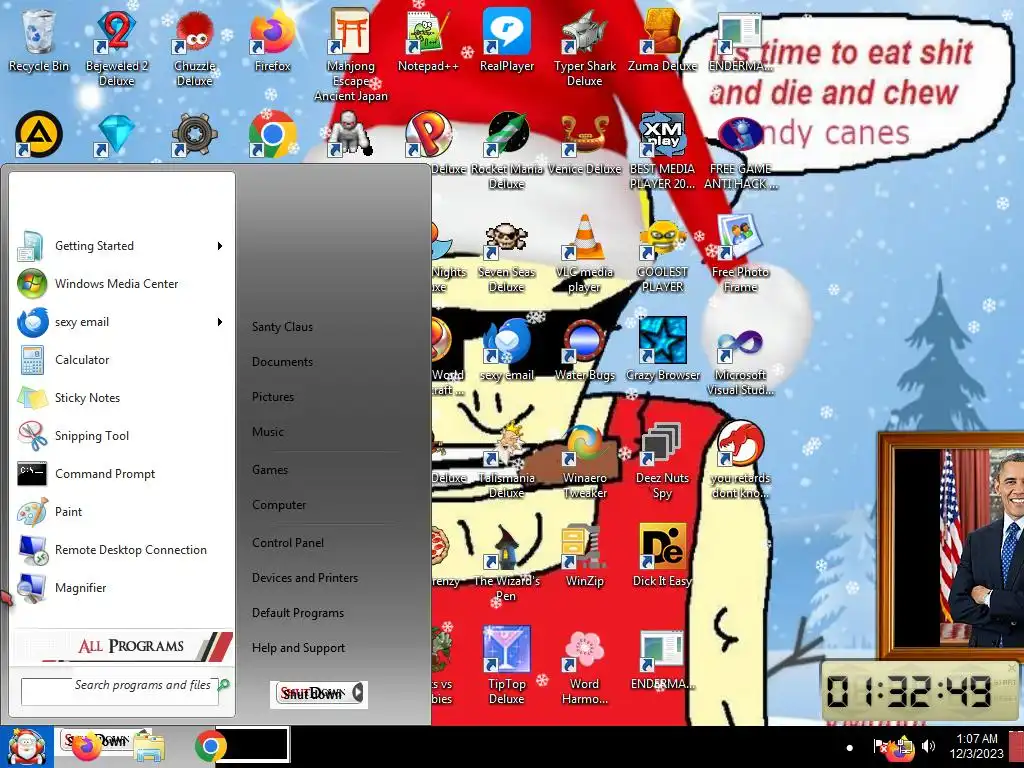Open the taskbar clock showing 1:07 AM

click(977, 746)
